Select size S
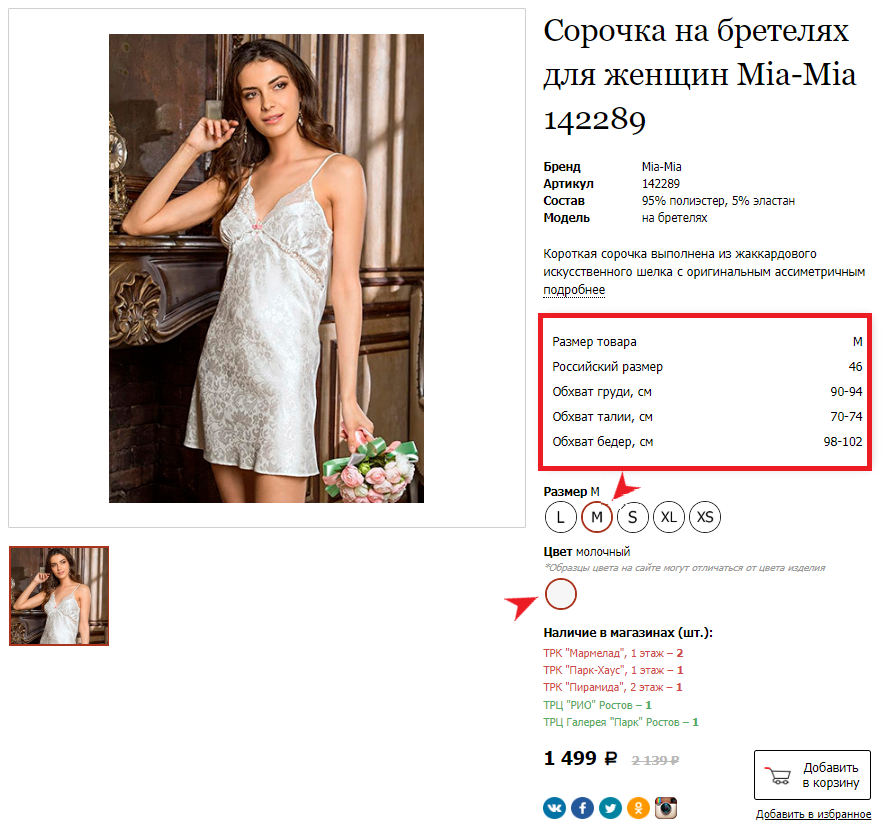The height and width of the screenshot is (828, 890). [x=633, y=517]
